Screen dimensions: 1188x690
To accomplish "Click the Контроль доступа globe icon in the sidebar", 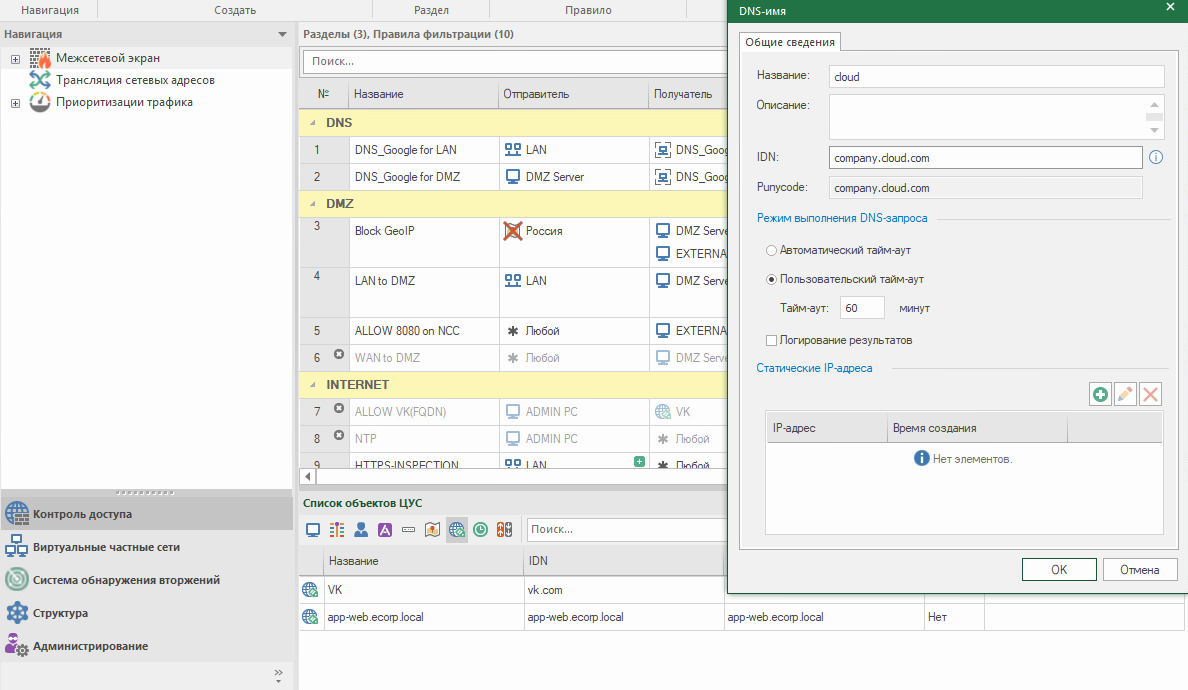I will point(17,514).
